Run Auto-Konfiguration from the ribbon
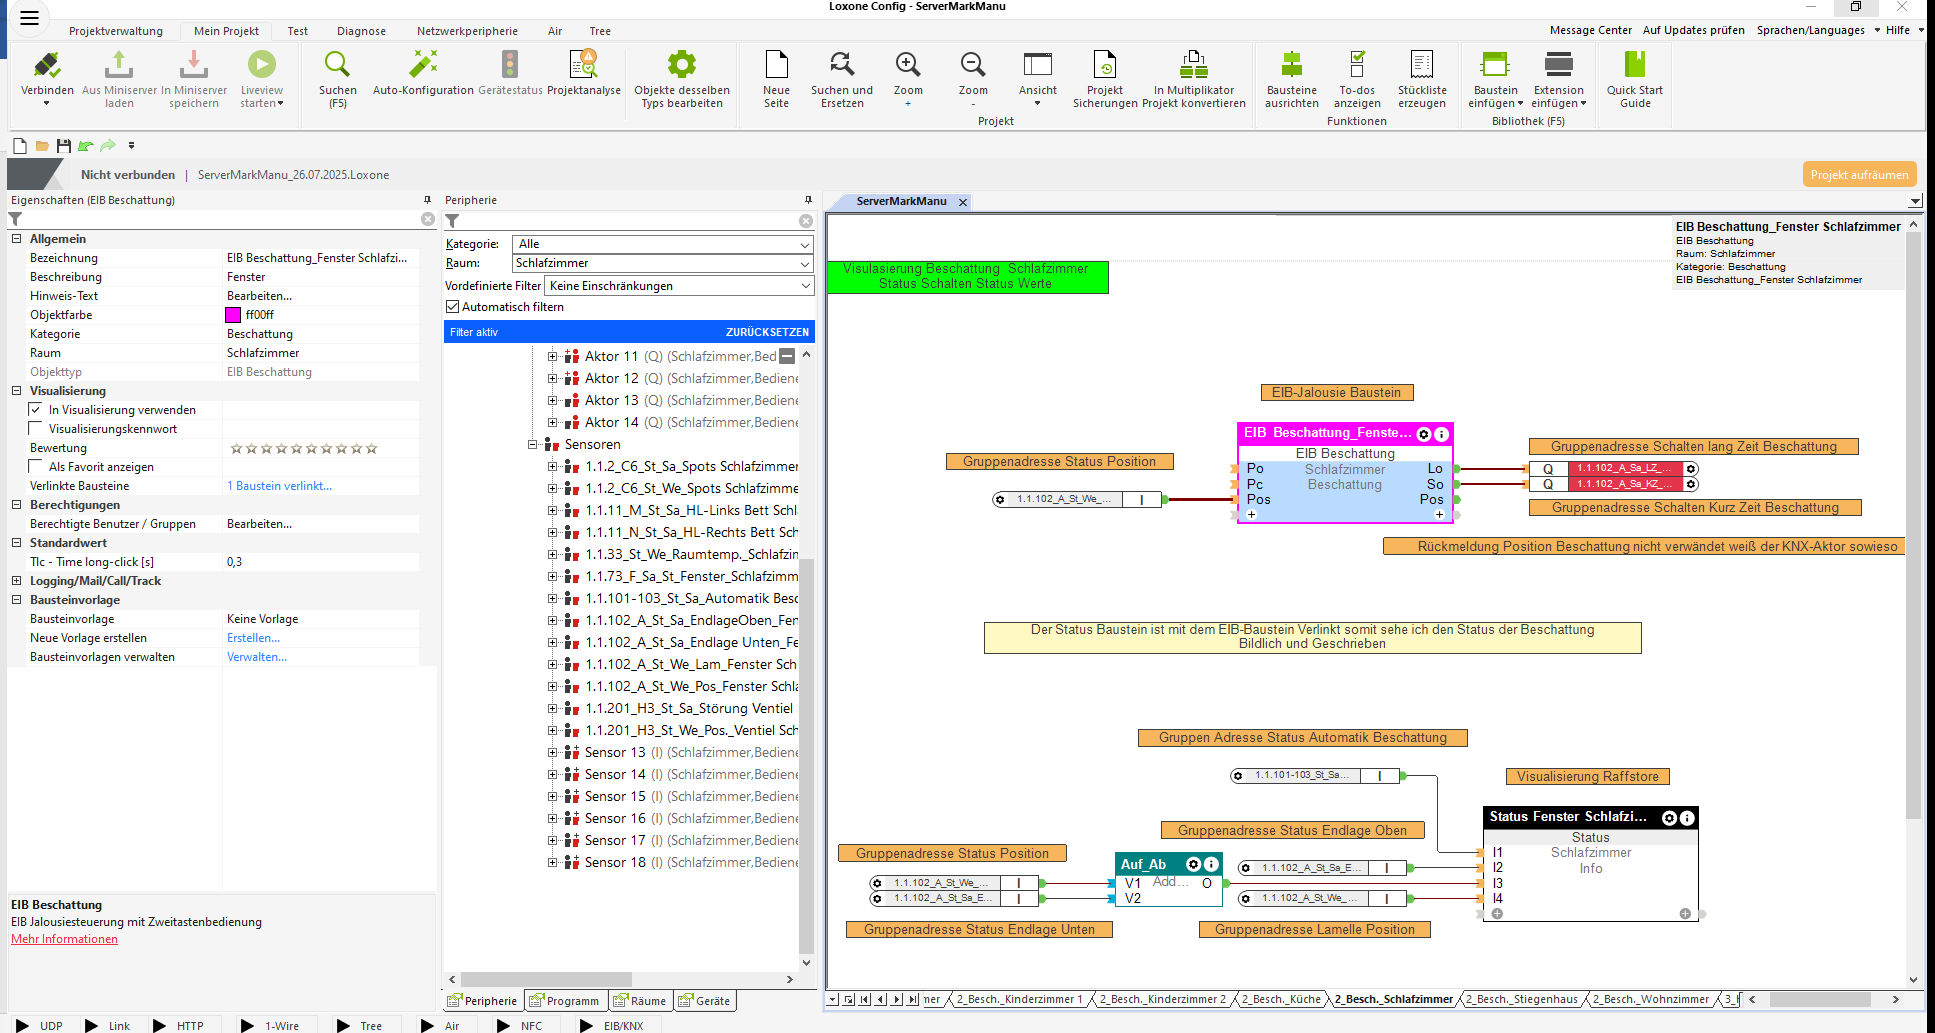Image resolution: width=1935 pixels, height=1033 pixels. 423,66
